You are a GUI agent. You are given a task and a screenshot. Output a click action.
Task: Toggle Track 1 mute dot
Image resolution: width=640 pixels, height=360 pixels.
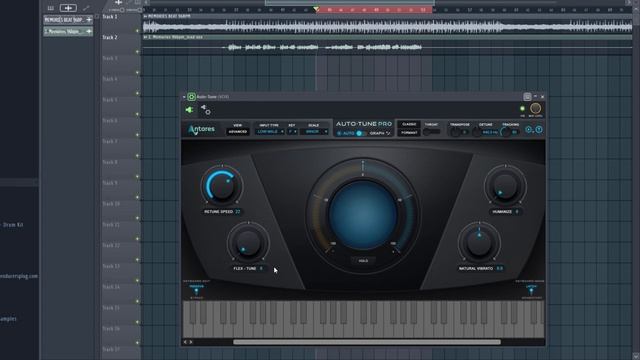(x=138, y=31)
